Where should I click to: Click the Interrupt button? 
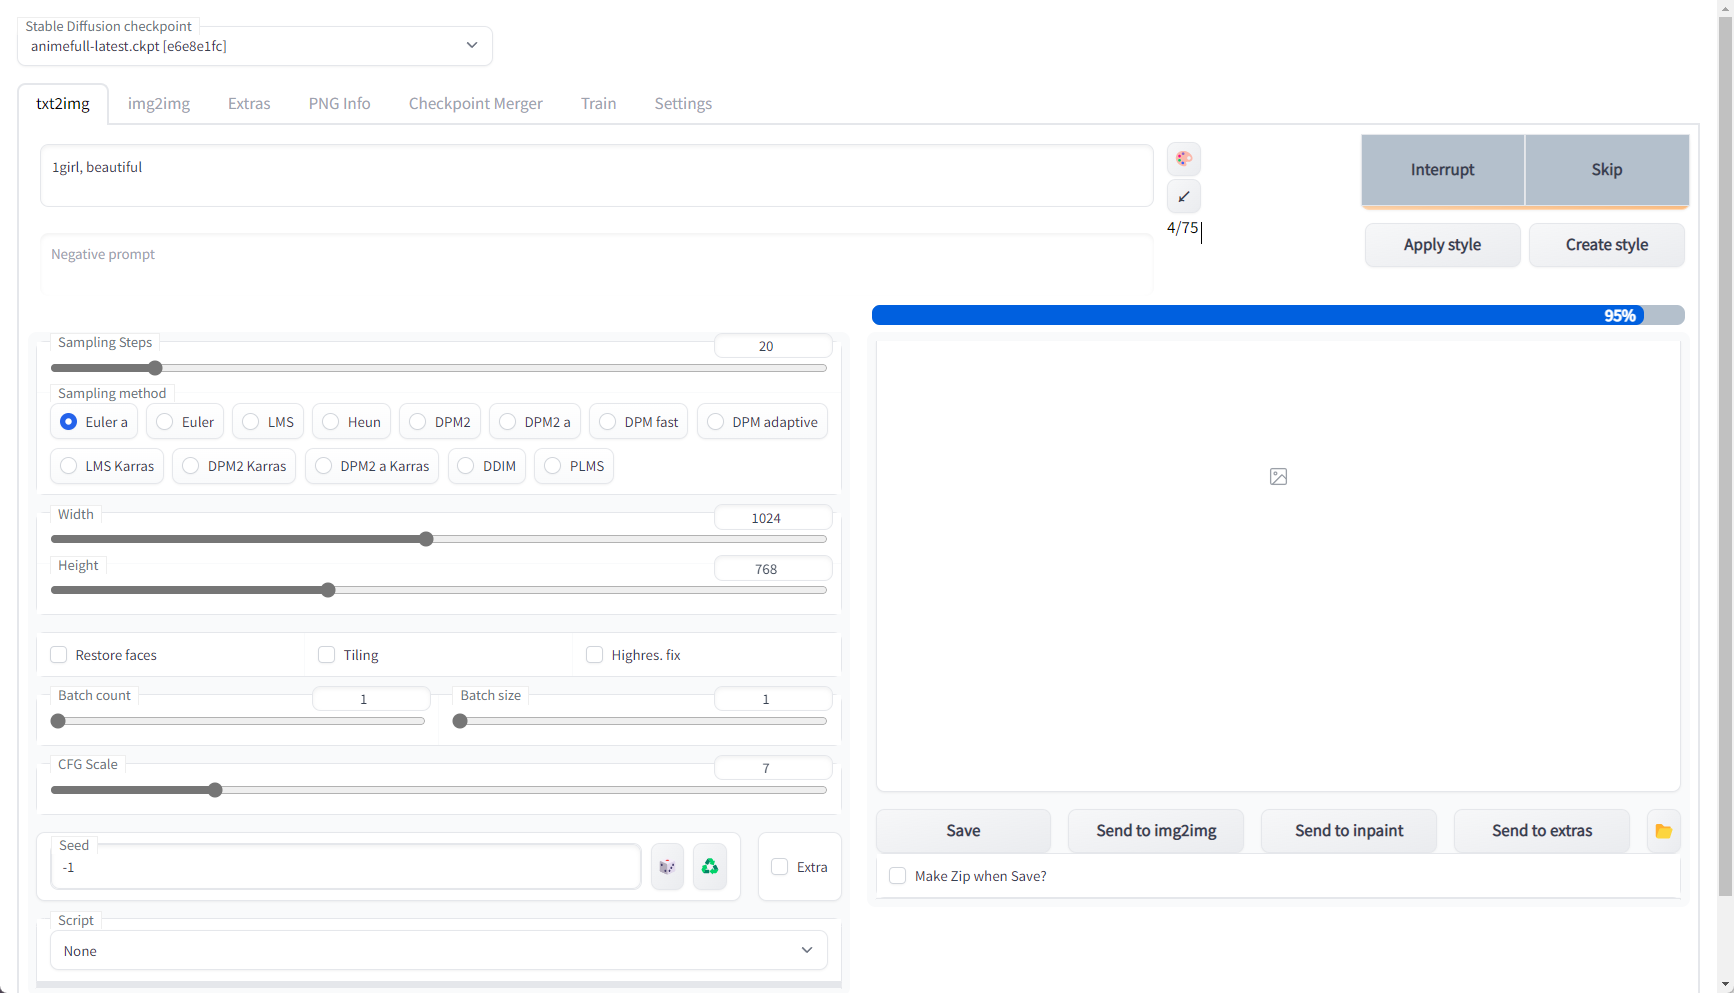[1443, 170]
